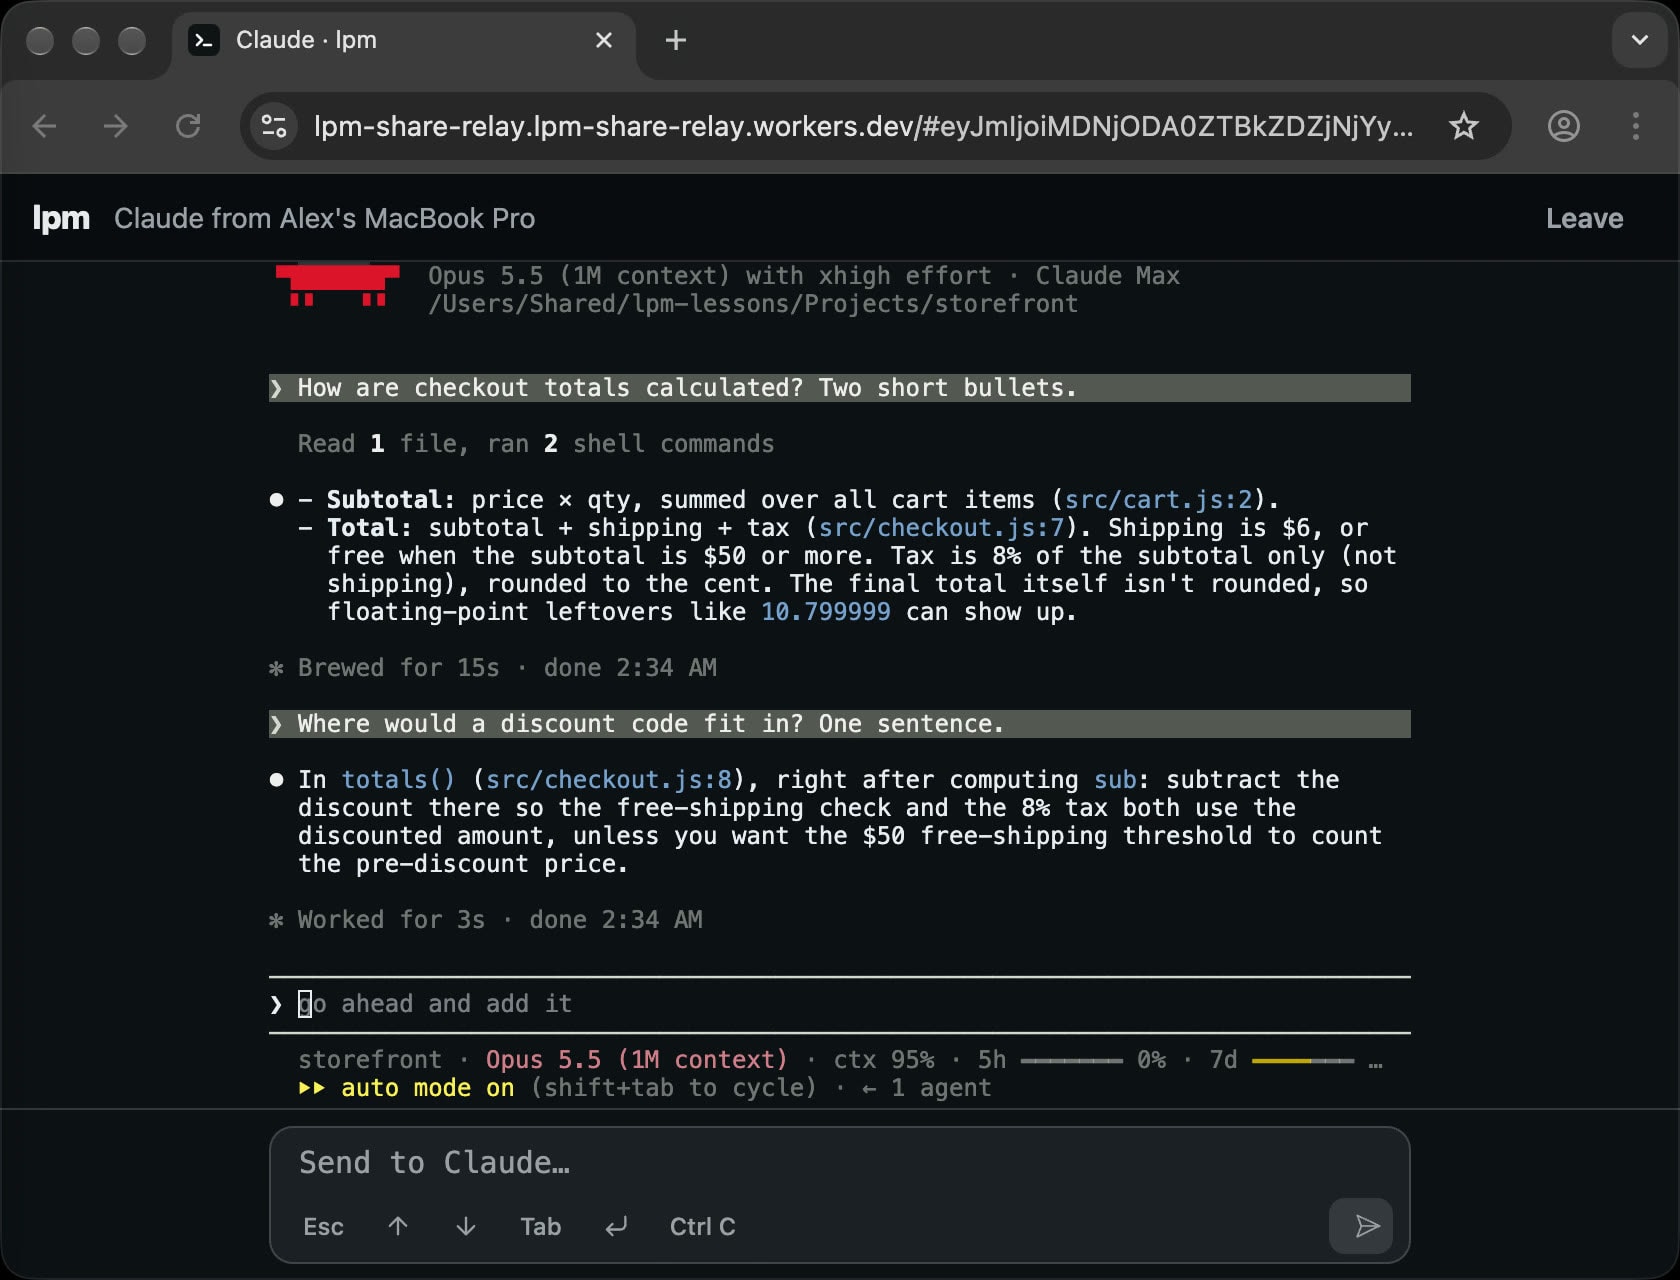1680x1280 pixels.
Task: Open site information icon in address bar
Action: coord(274,126)
